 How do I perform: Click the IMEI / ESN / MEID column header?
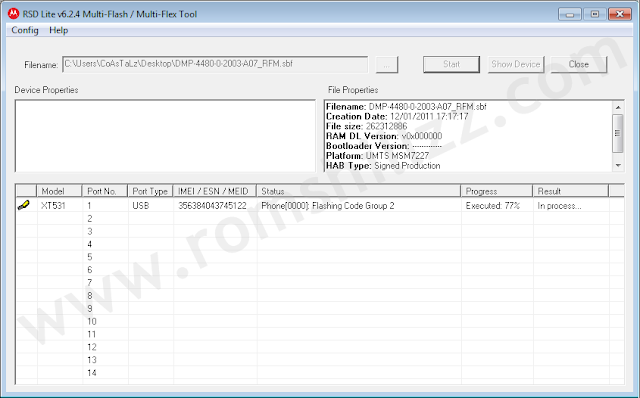tap(215, 191)
